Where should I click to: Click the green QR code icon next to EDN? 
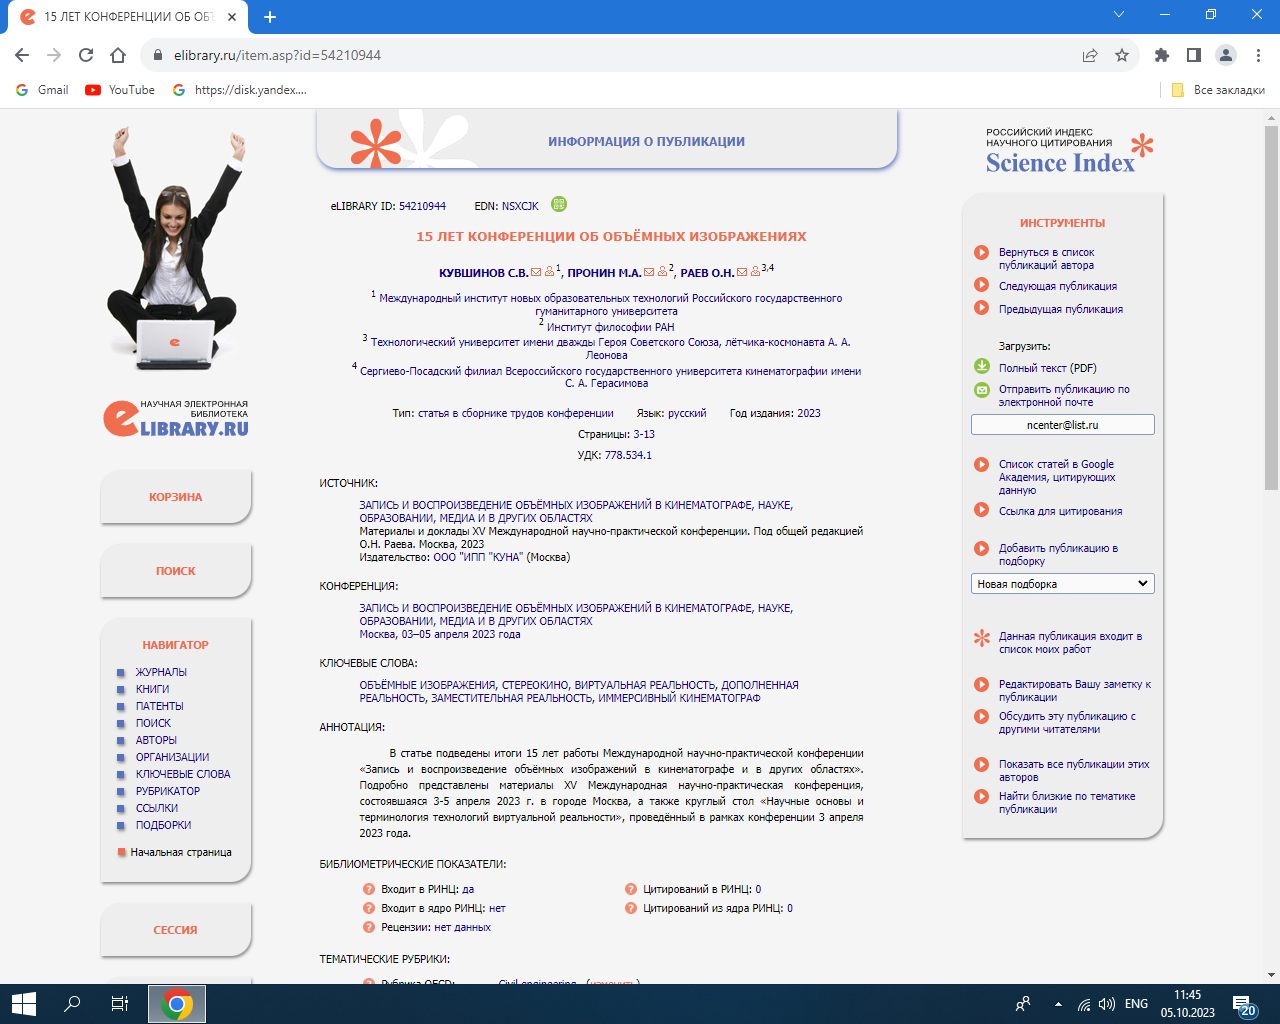559,204
